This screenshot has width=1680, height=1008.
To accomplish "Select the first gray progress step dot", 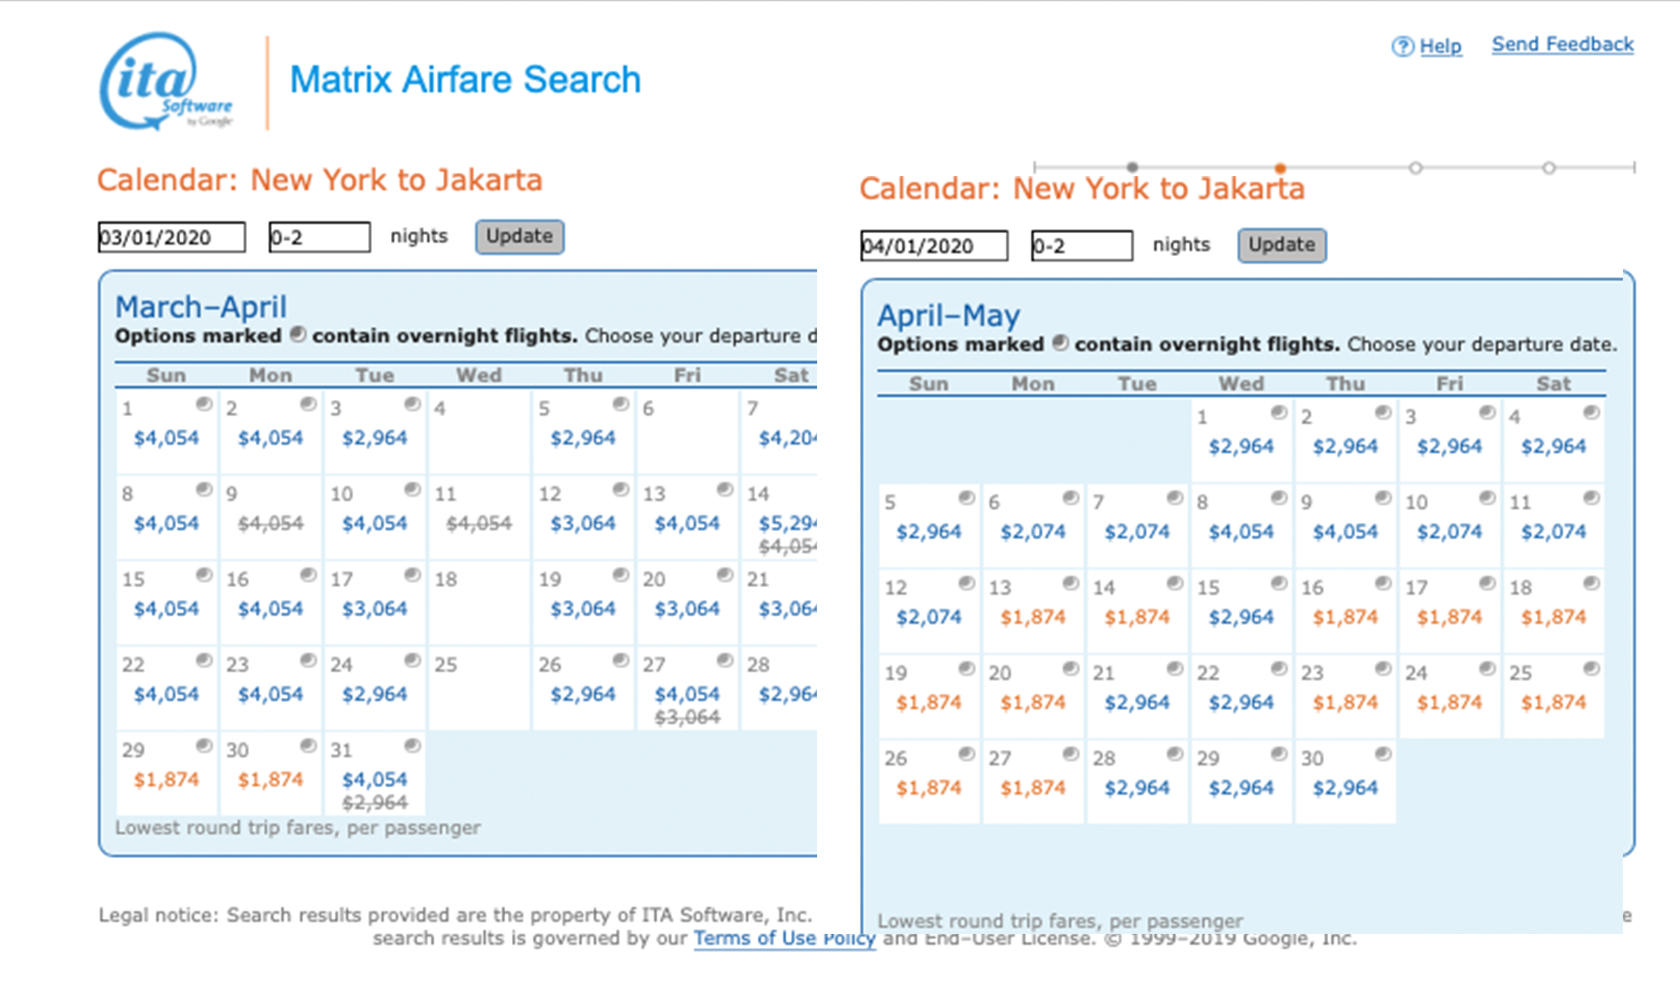I will 1132,167.
